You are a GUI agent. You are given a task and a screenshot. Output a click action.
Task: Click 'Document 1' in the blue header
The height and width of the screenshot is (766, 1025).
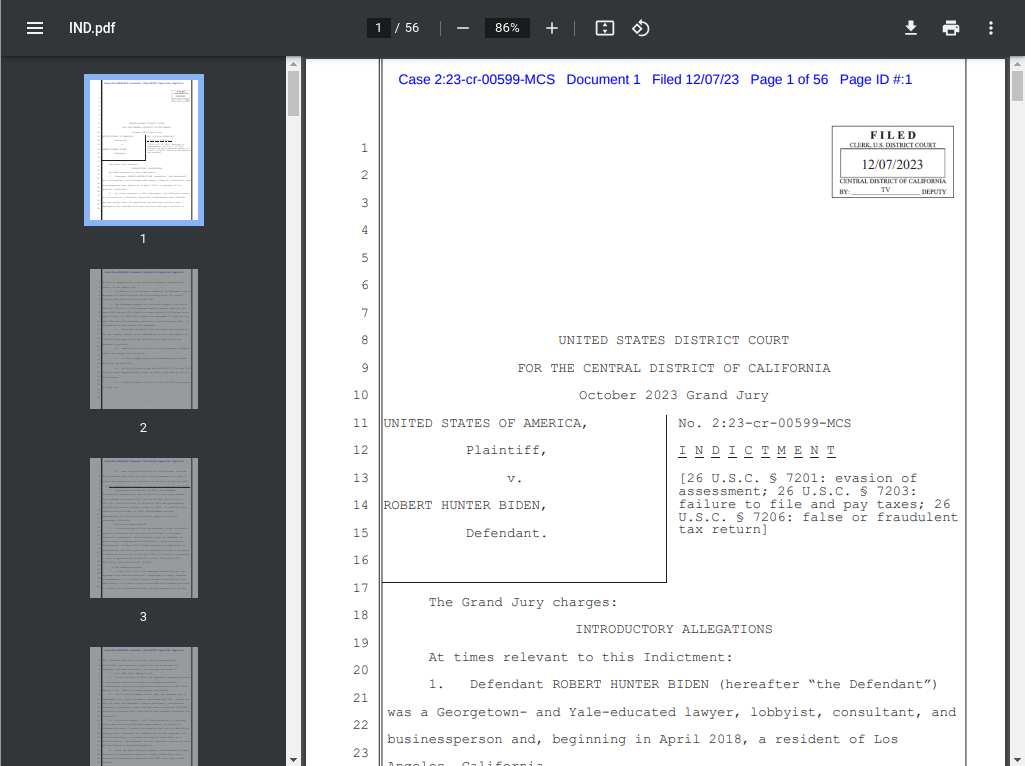pos(603,80)
